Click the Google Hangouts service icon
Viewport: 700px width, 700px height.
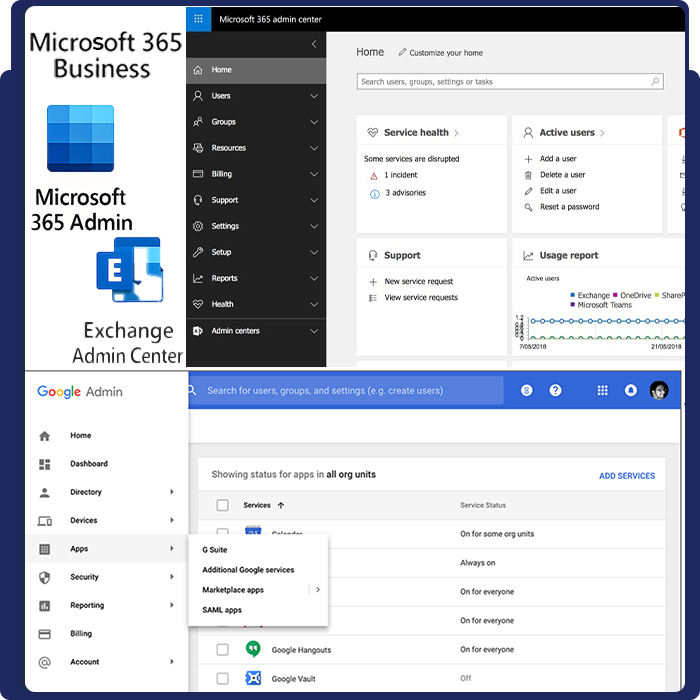(x=253, y=649)
